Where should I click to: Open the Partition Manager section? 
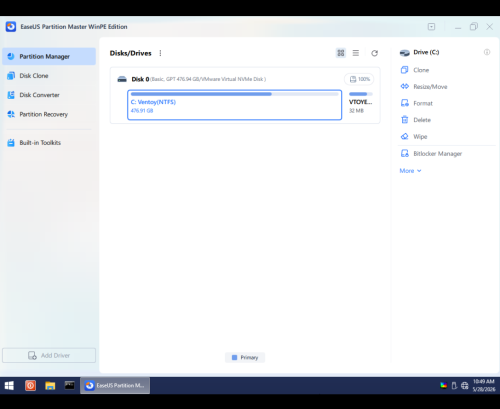[49, 56]
